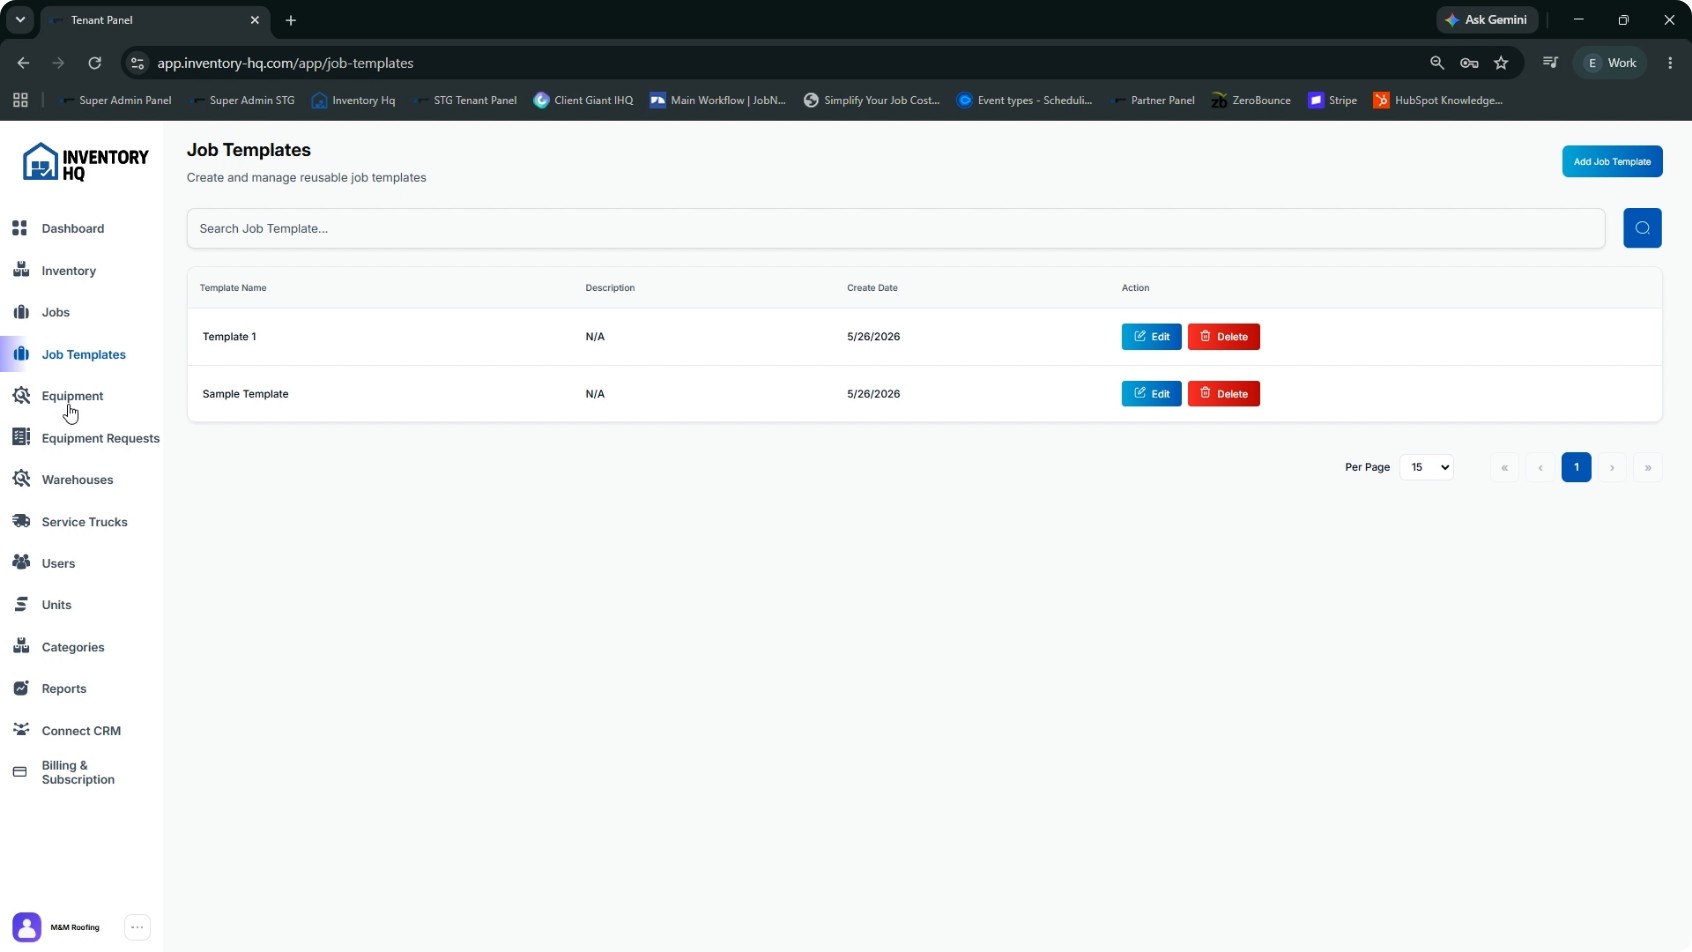
Task: Open a new browser tab with plus
Action: (x=291, y=20)
